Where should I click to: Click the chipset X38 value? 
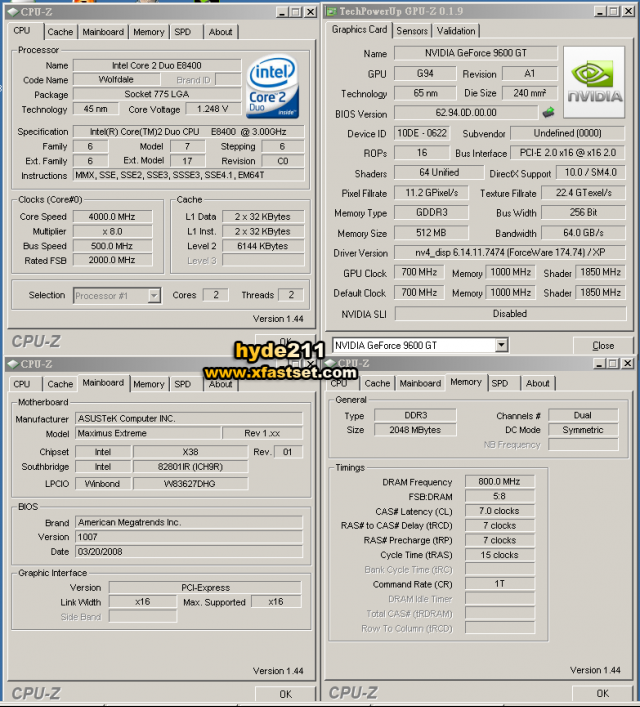190,452
